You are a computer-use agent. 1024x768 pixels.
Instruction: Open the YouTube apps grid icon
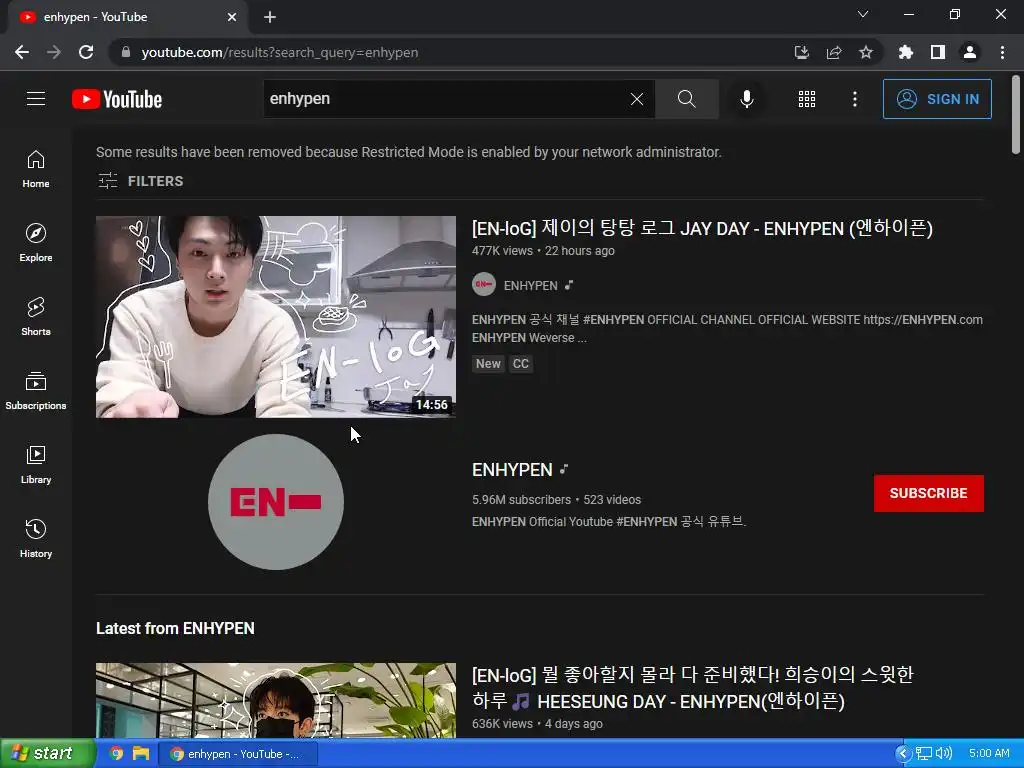click(x=807, y=99)
